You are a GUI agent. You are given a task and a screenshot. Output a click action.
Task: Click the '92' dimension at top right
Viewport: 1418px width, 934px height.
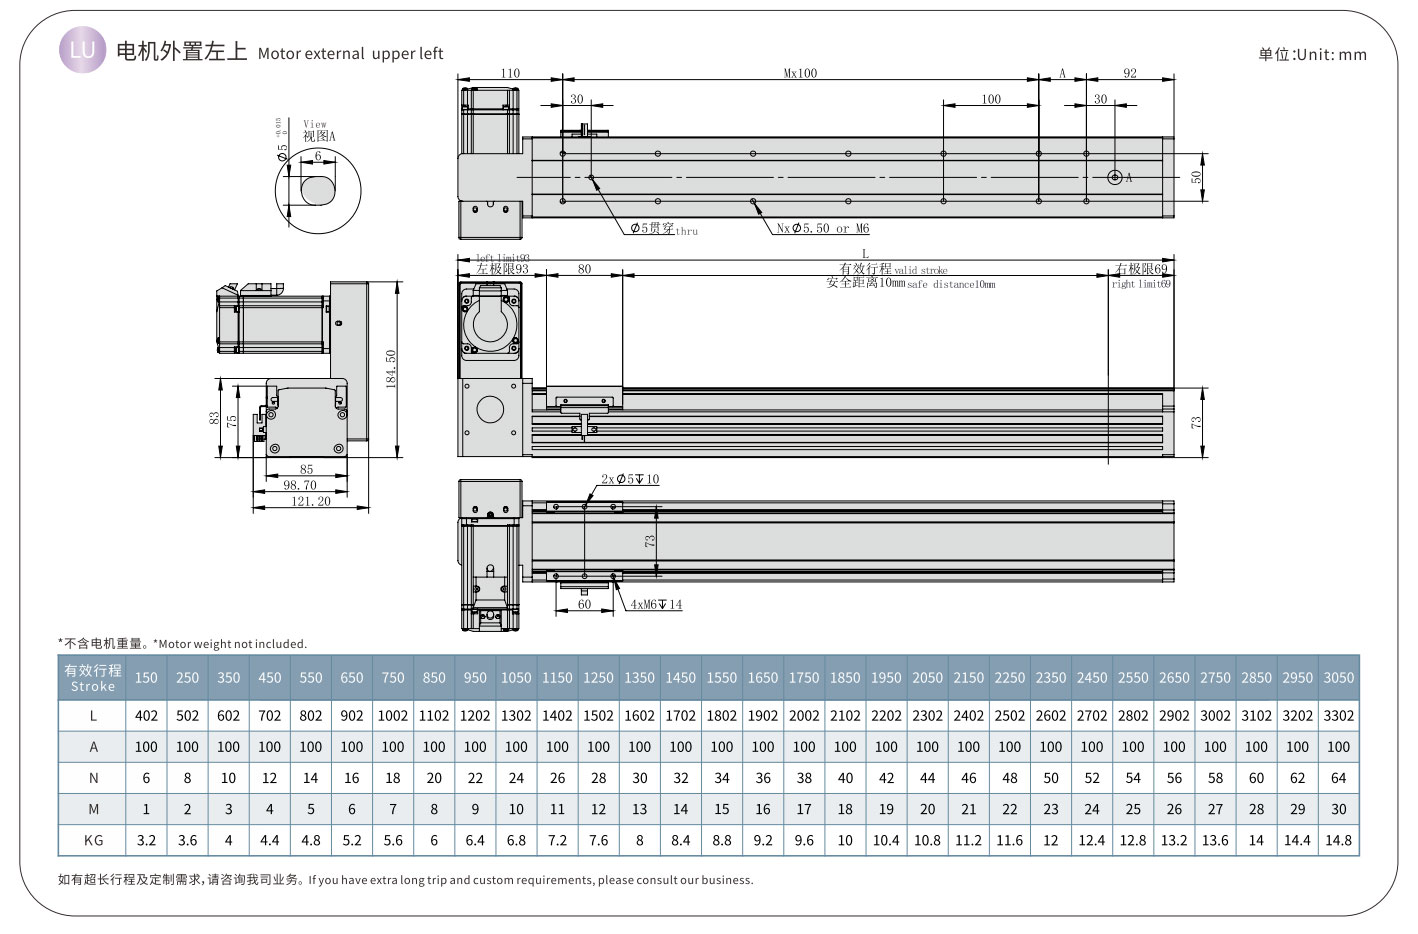point(1130,73)
